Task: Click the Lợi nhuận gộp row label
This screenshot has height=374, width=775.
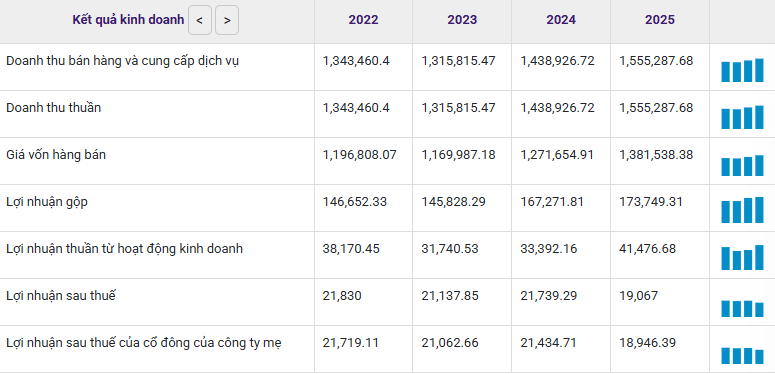Action: pyautogui.click(x=47, y=202)
